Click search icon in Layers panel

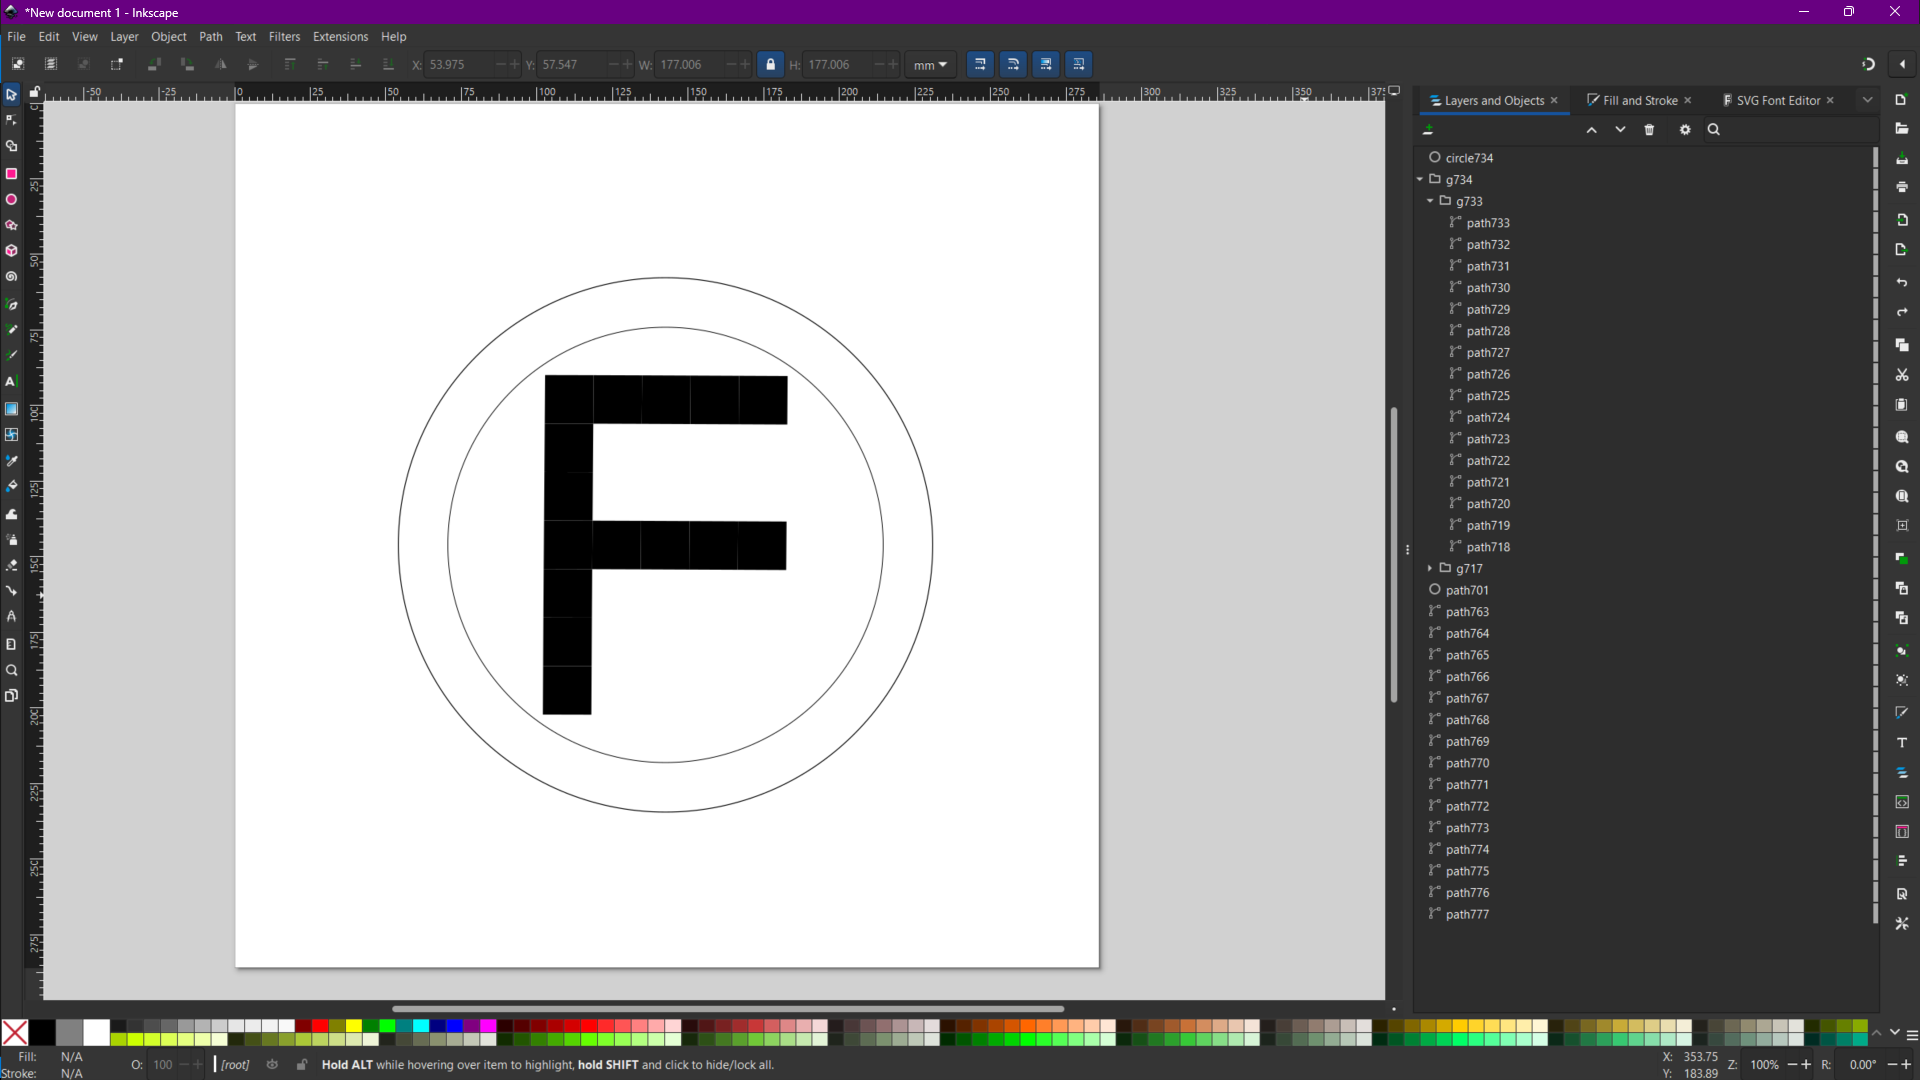click(1714, 130)
